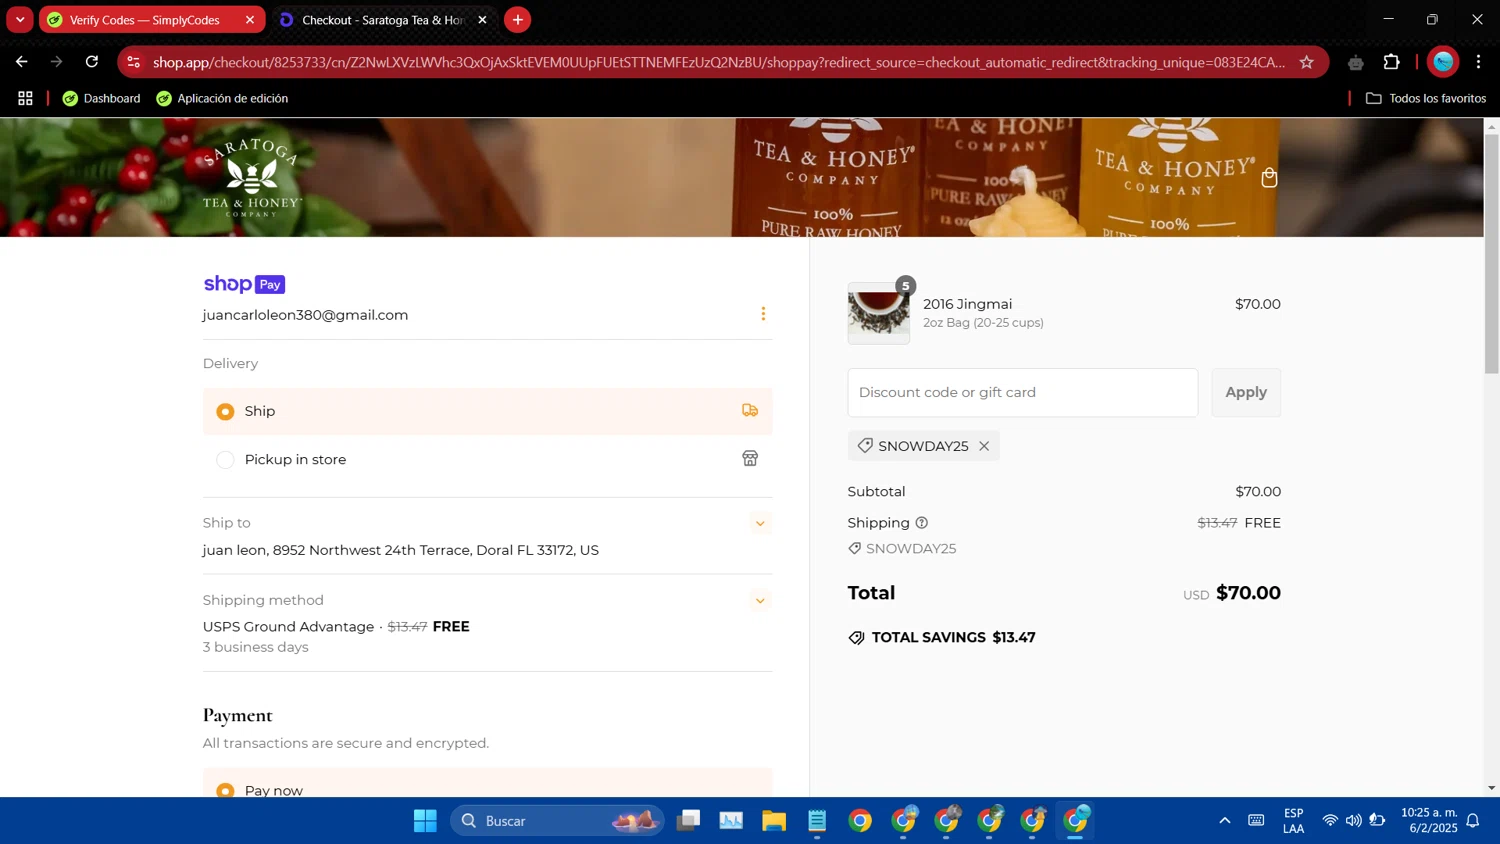Viewport: 1500px width, 844px height.
Task: Show shipping info help tooltip
Action: click(922, 523)
